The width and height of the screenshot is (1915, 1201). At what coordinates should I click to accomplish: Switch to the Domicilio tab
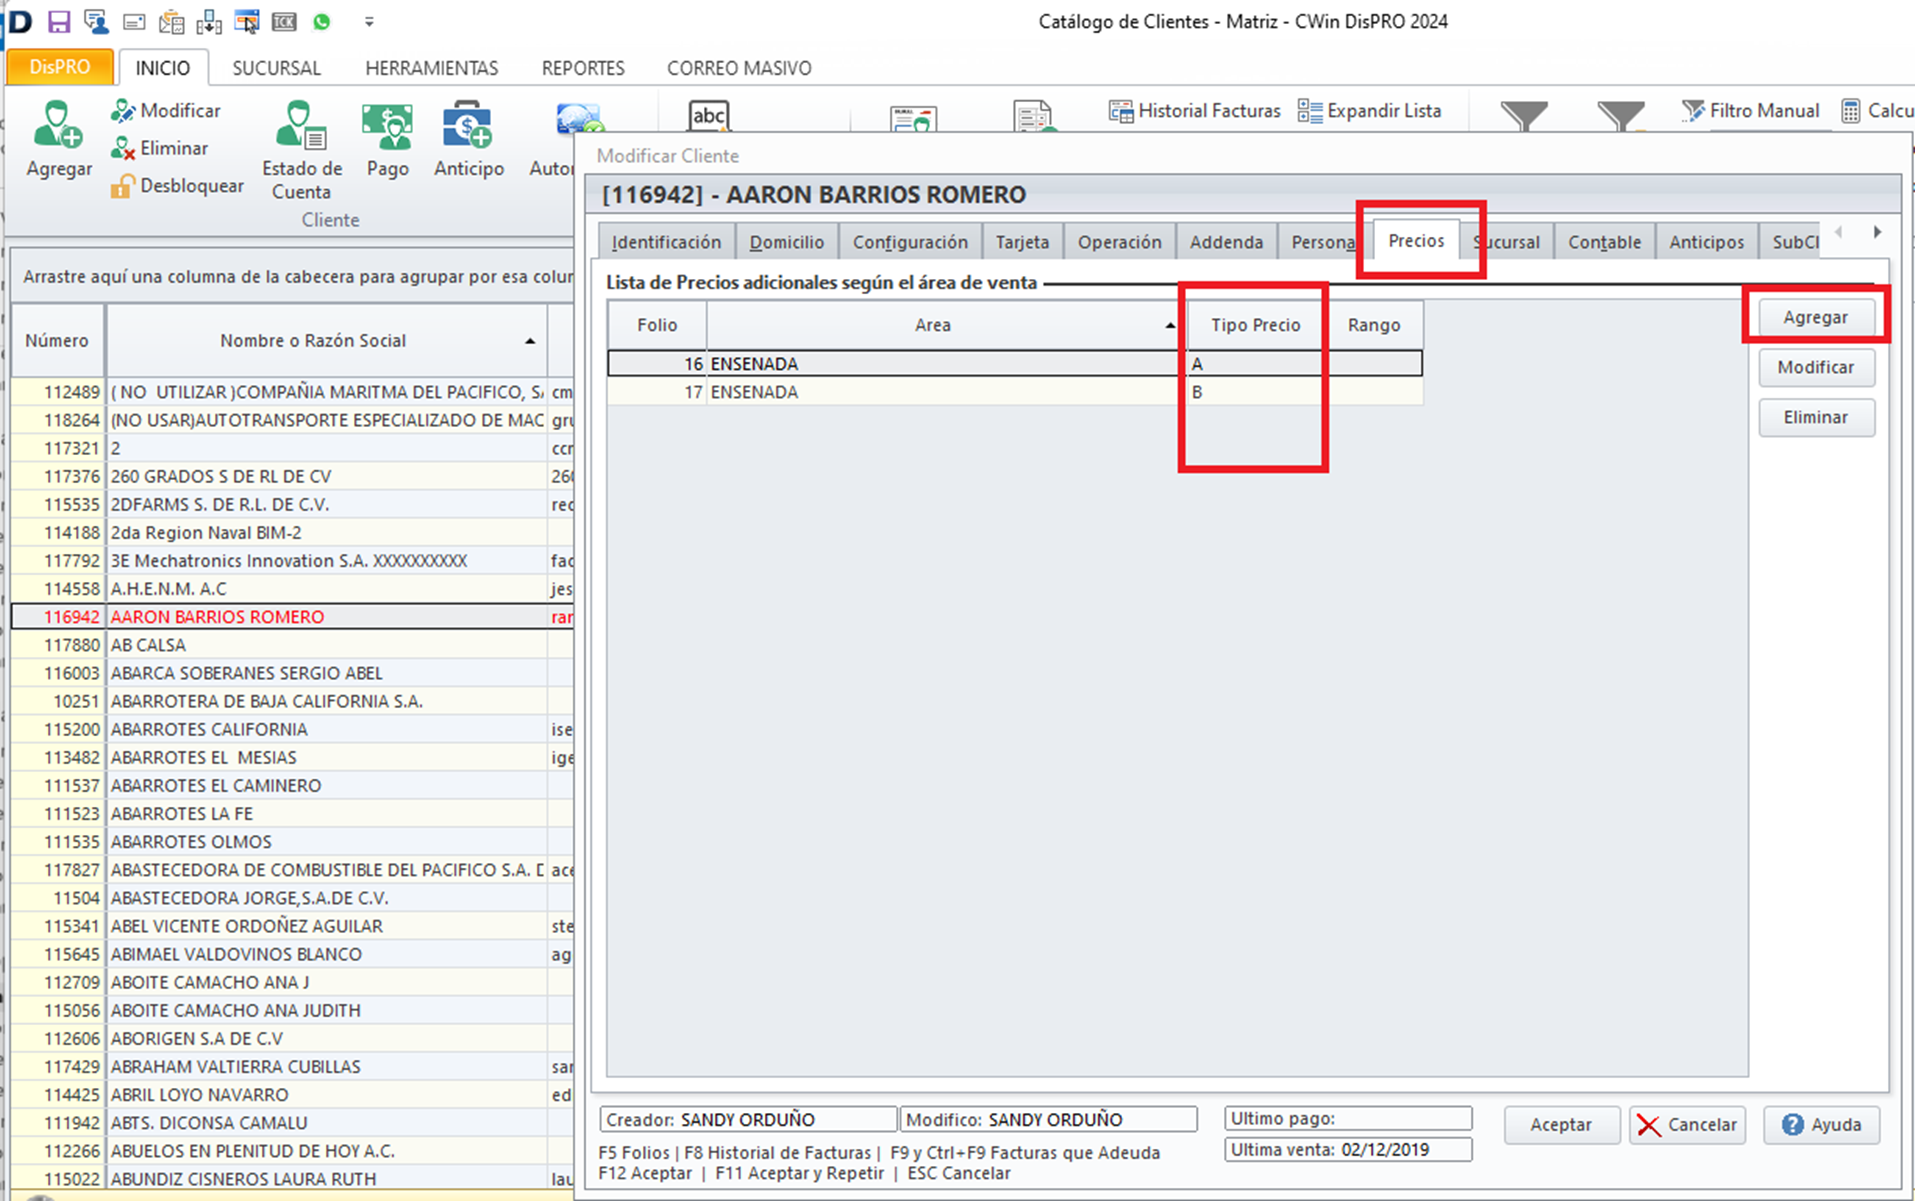tap(786, 242)
